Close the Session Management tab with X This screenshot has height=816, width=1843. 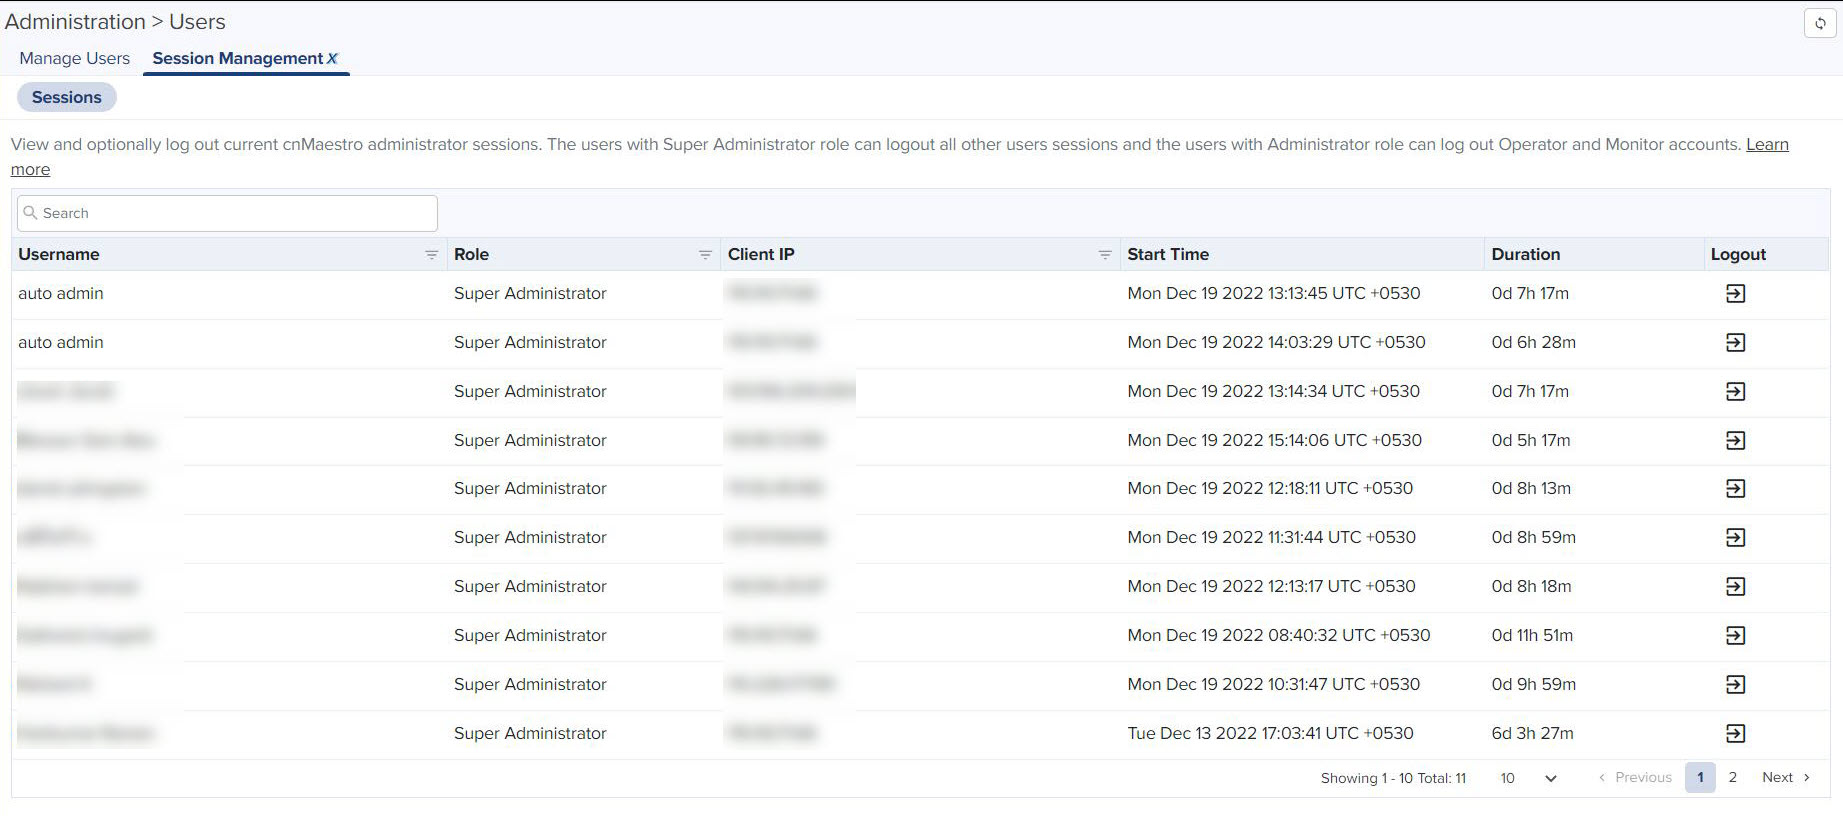pyautogui.click(x=333, y=59)
